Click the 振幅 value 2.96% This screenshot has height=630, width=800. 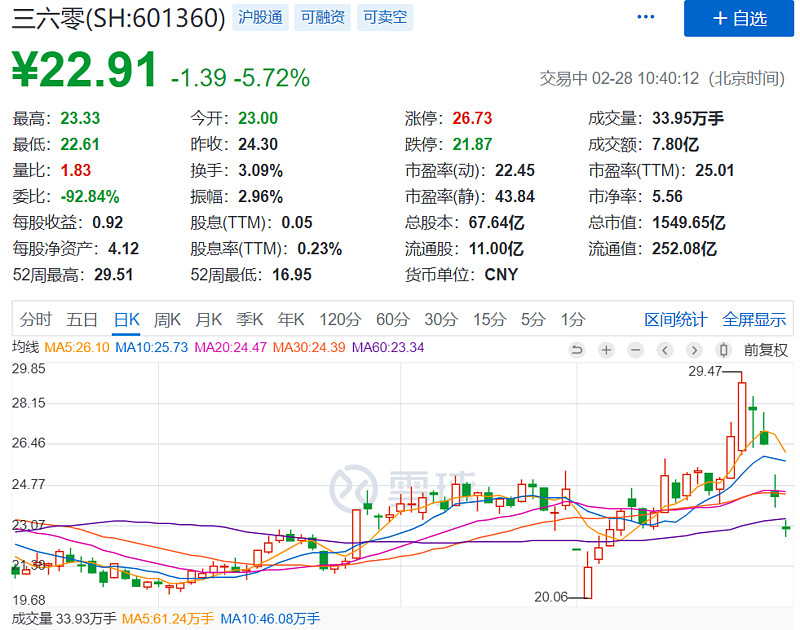(x=260, y=196)
